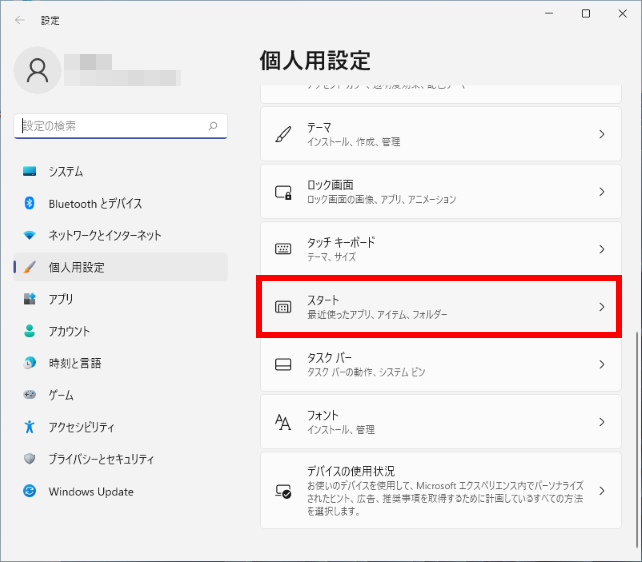Open the フォント settings title
Screen dimensions: 642x562
point(323,415)
